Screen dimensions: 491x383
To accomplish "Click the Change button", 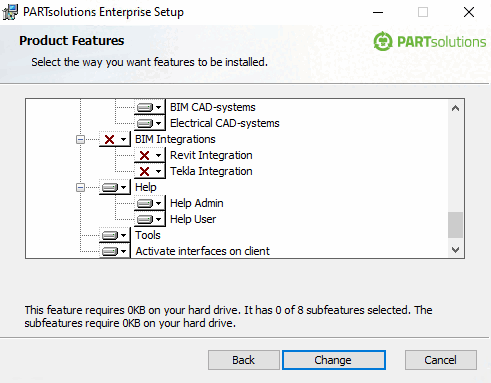I will point(334,360).
